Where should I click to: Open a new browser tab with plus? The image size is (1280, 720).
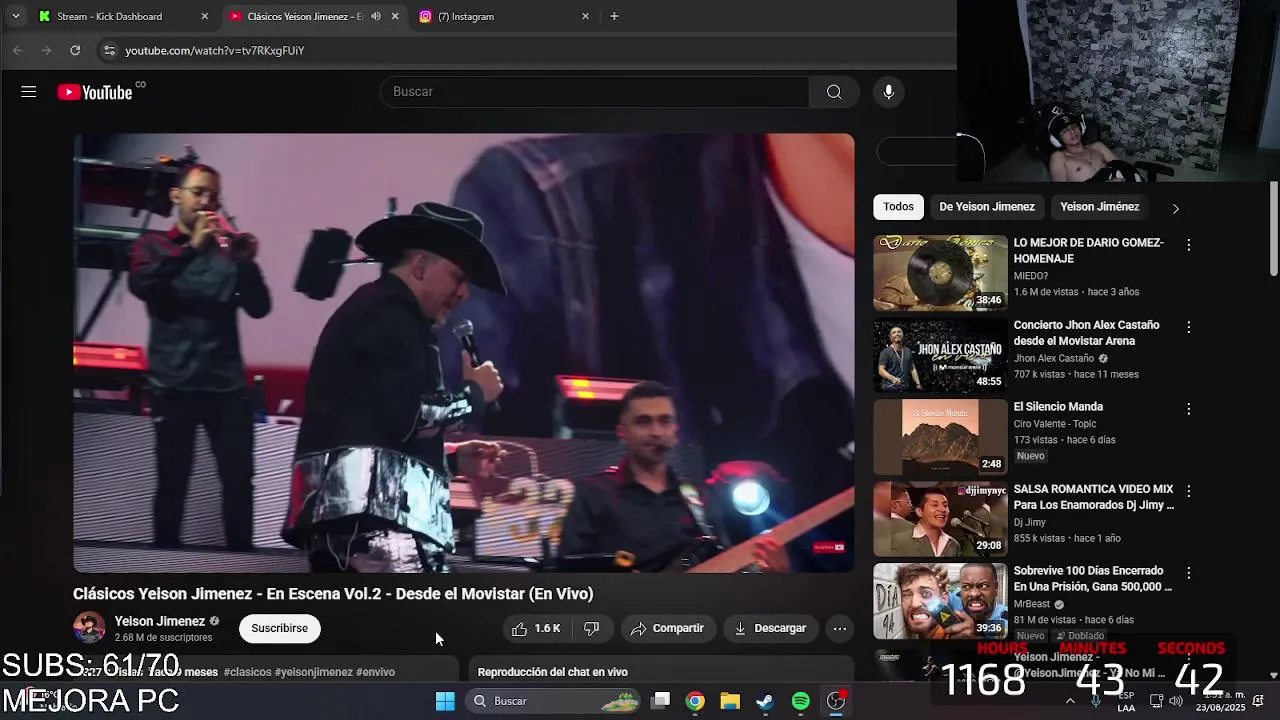coord(614,16)
